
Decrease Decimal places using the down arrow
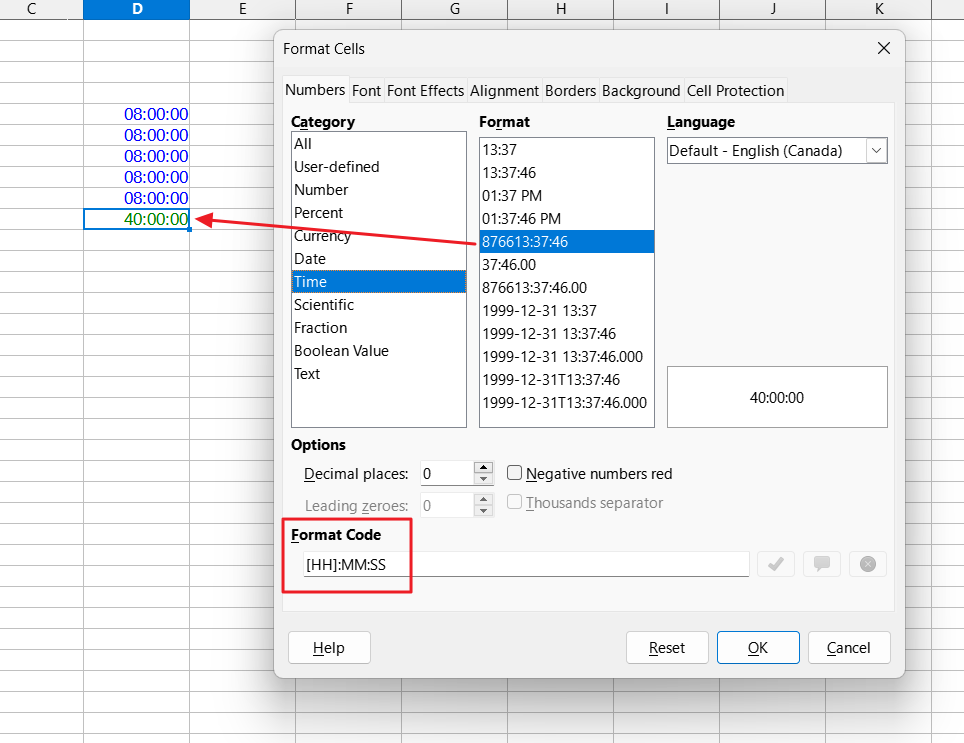tap(482, 478)
